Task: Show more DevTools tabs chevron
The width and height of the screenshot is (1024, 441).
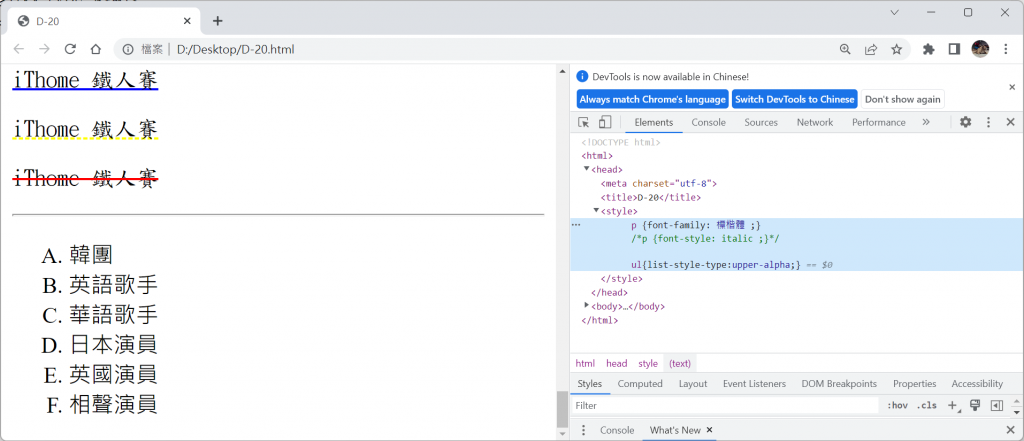Action: [925, 122]
